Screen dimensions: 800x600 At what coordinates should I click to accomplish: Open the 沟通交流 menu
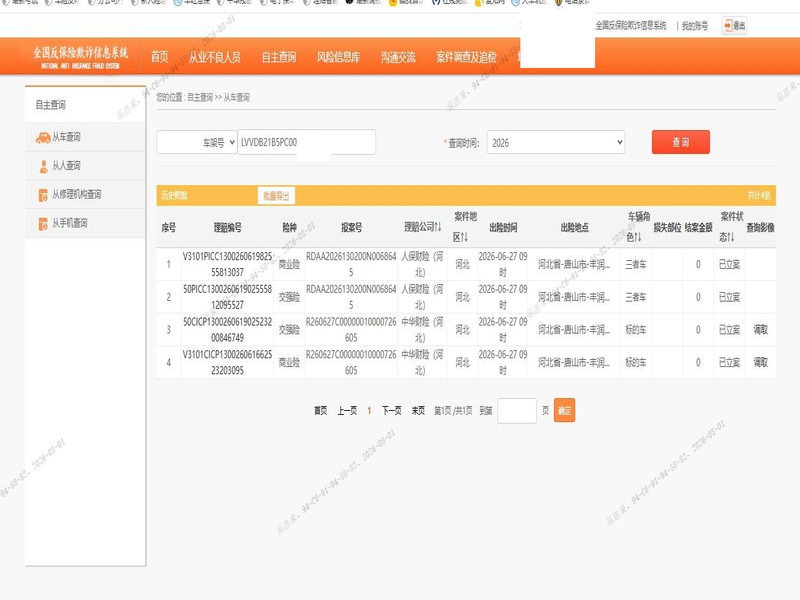pos(398,57)
